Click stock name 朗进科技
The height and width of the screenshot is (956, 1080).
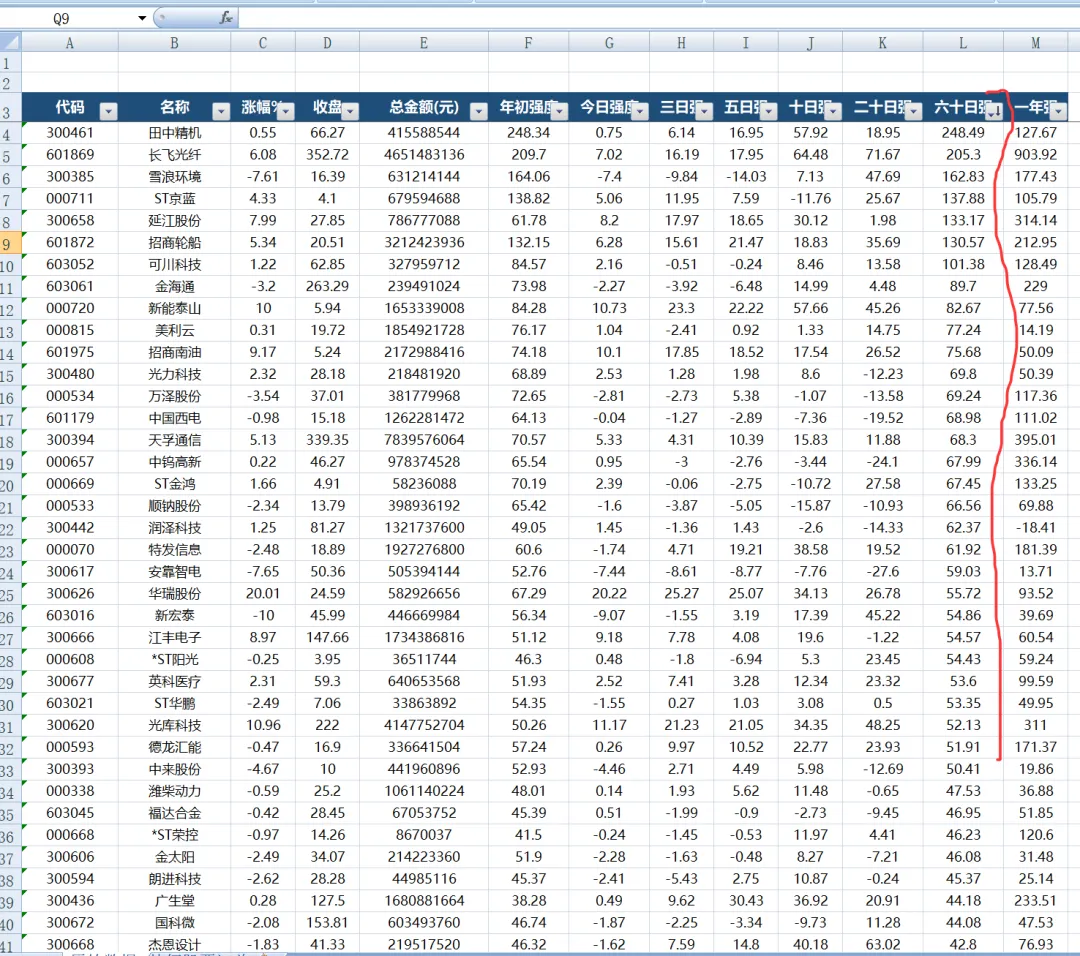174,879
